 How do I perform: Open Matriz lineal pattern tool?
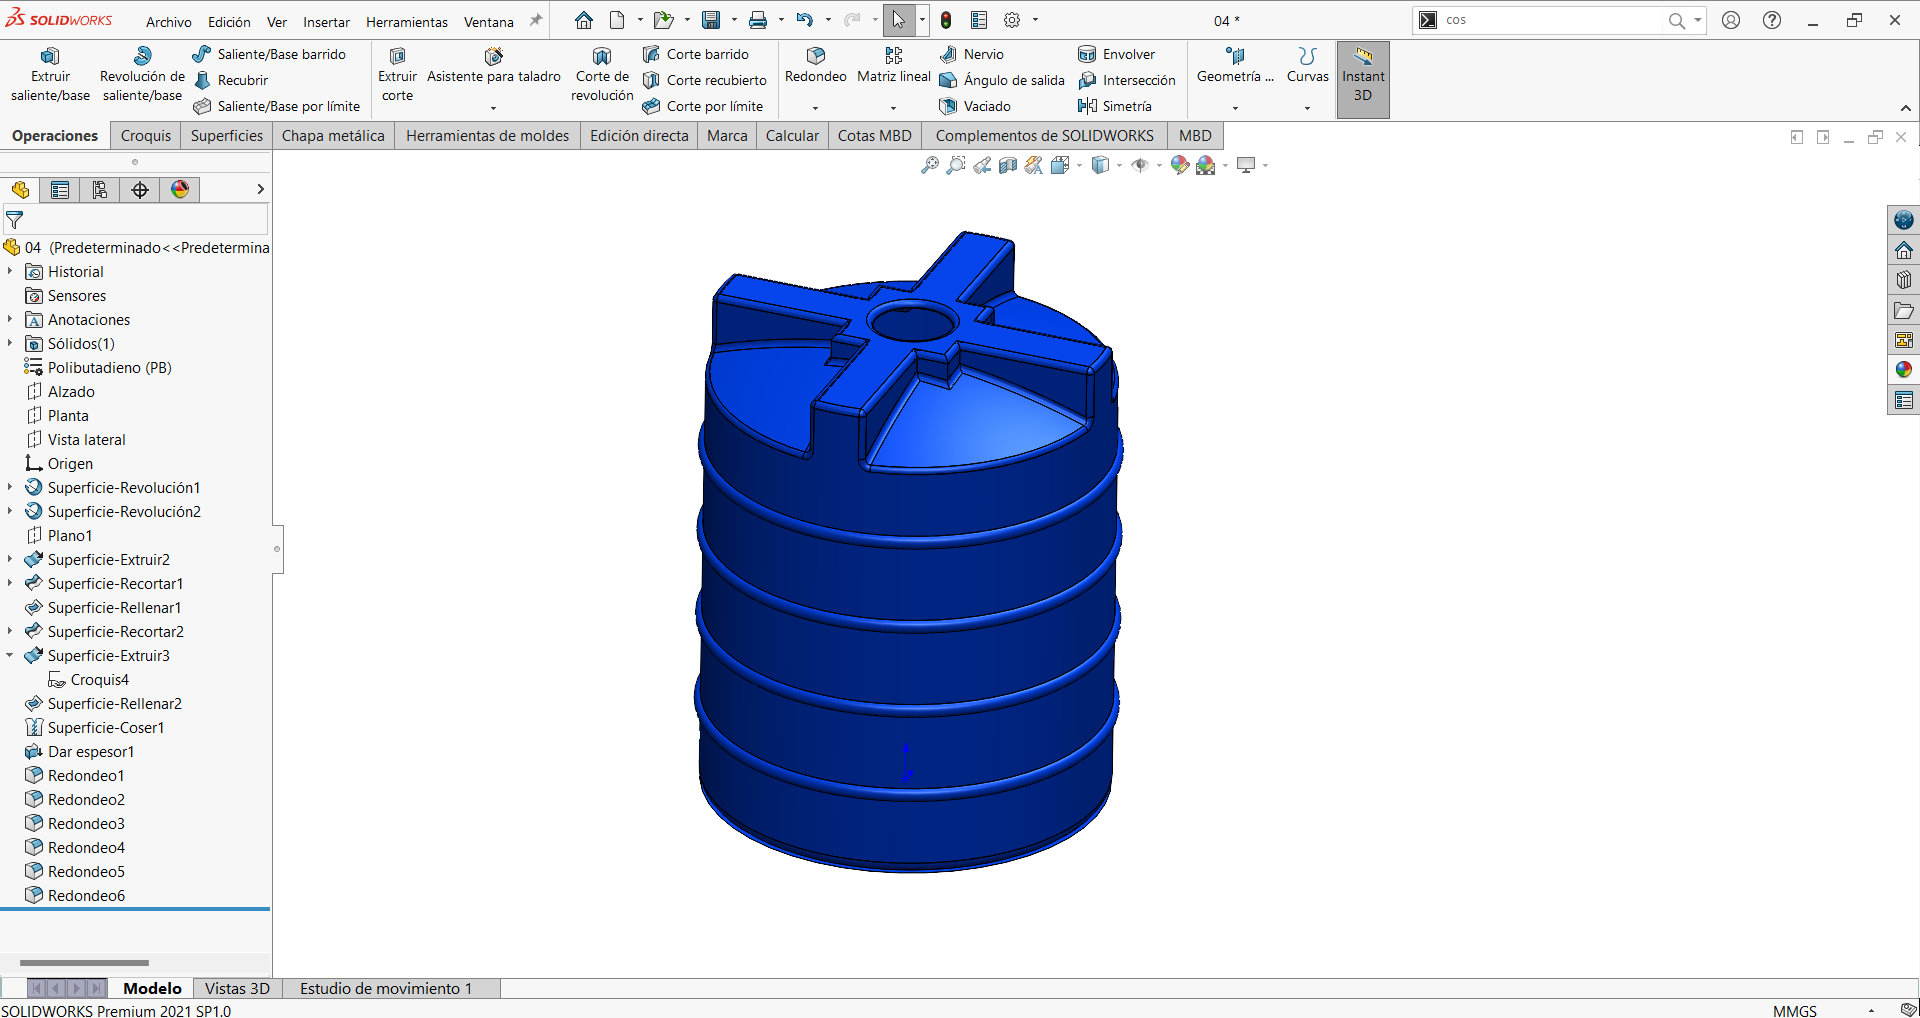pyautogui.click(x=893, y=66)
